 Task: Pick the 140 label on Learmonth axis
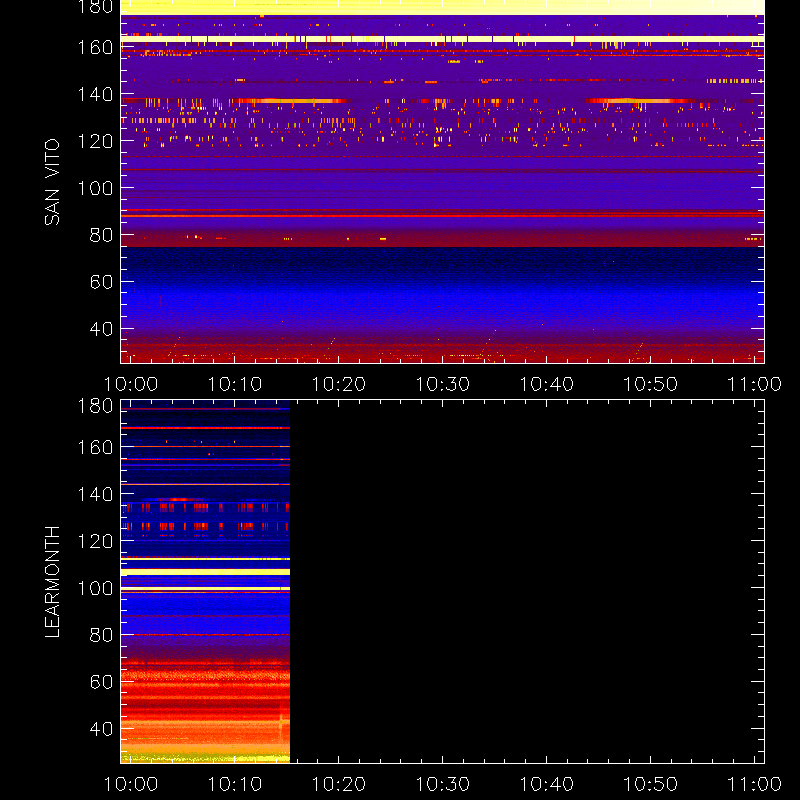95,494
